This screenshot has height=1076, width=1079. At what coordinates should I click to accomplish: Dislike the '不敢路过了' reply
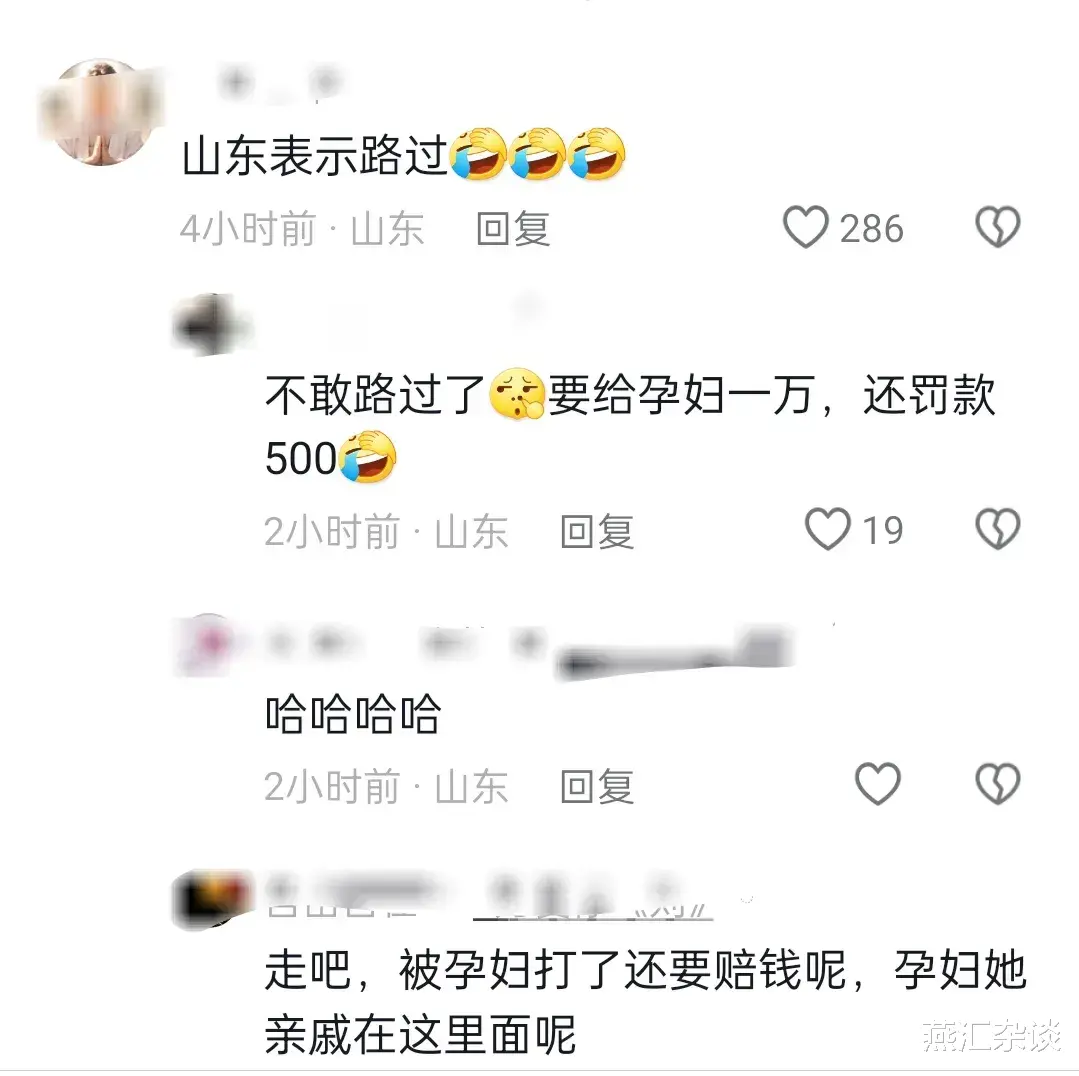tap(997, 529)
